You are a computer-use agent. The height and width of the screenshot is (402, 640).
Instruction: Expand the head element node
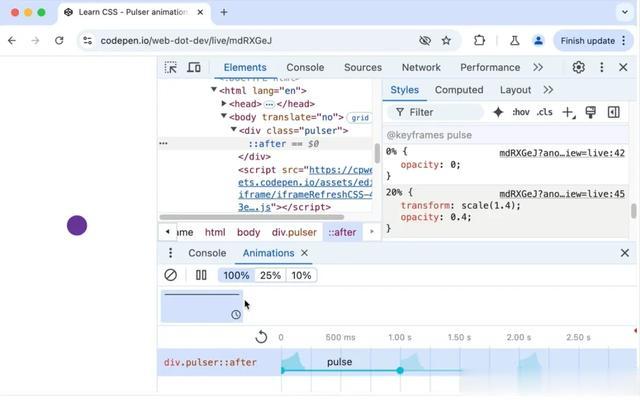pos(224,103)
